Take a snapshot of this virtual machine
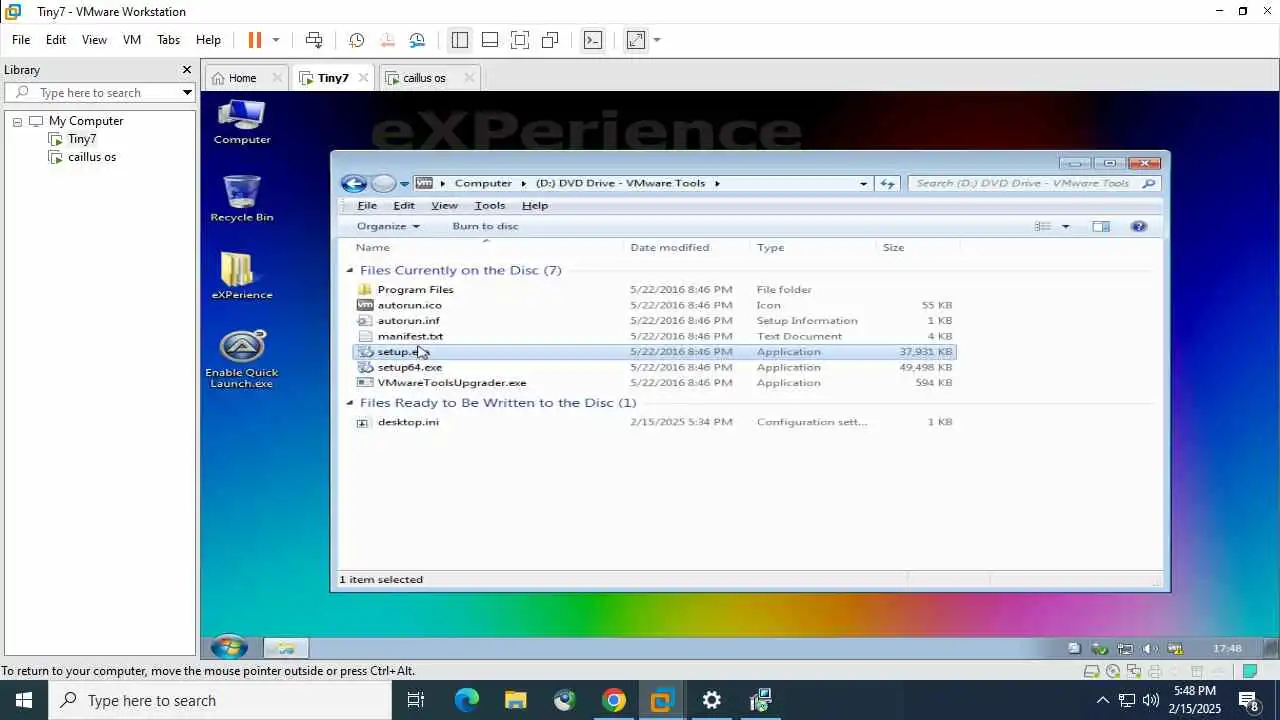This screenshot has width=1280, height=720. (x=356, y=40)
